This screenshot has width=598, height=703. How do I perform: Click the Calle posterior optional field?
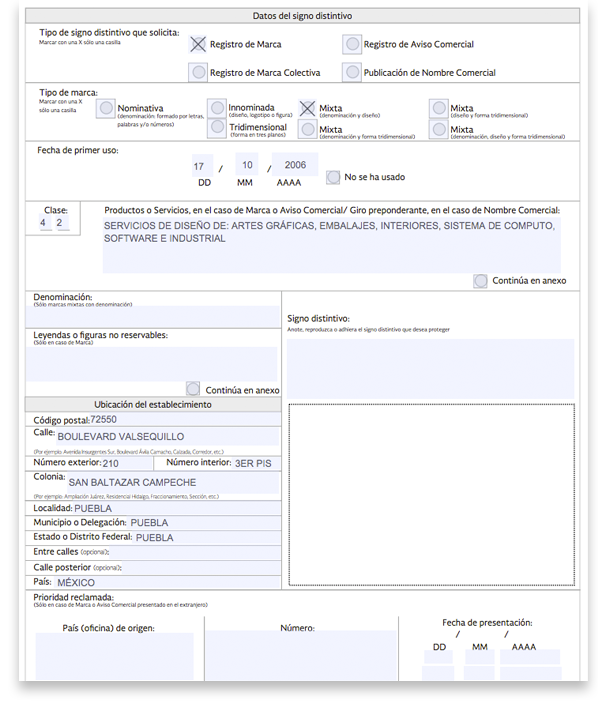(x=201, y=568)
